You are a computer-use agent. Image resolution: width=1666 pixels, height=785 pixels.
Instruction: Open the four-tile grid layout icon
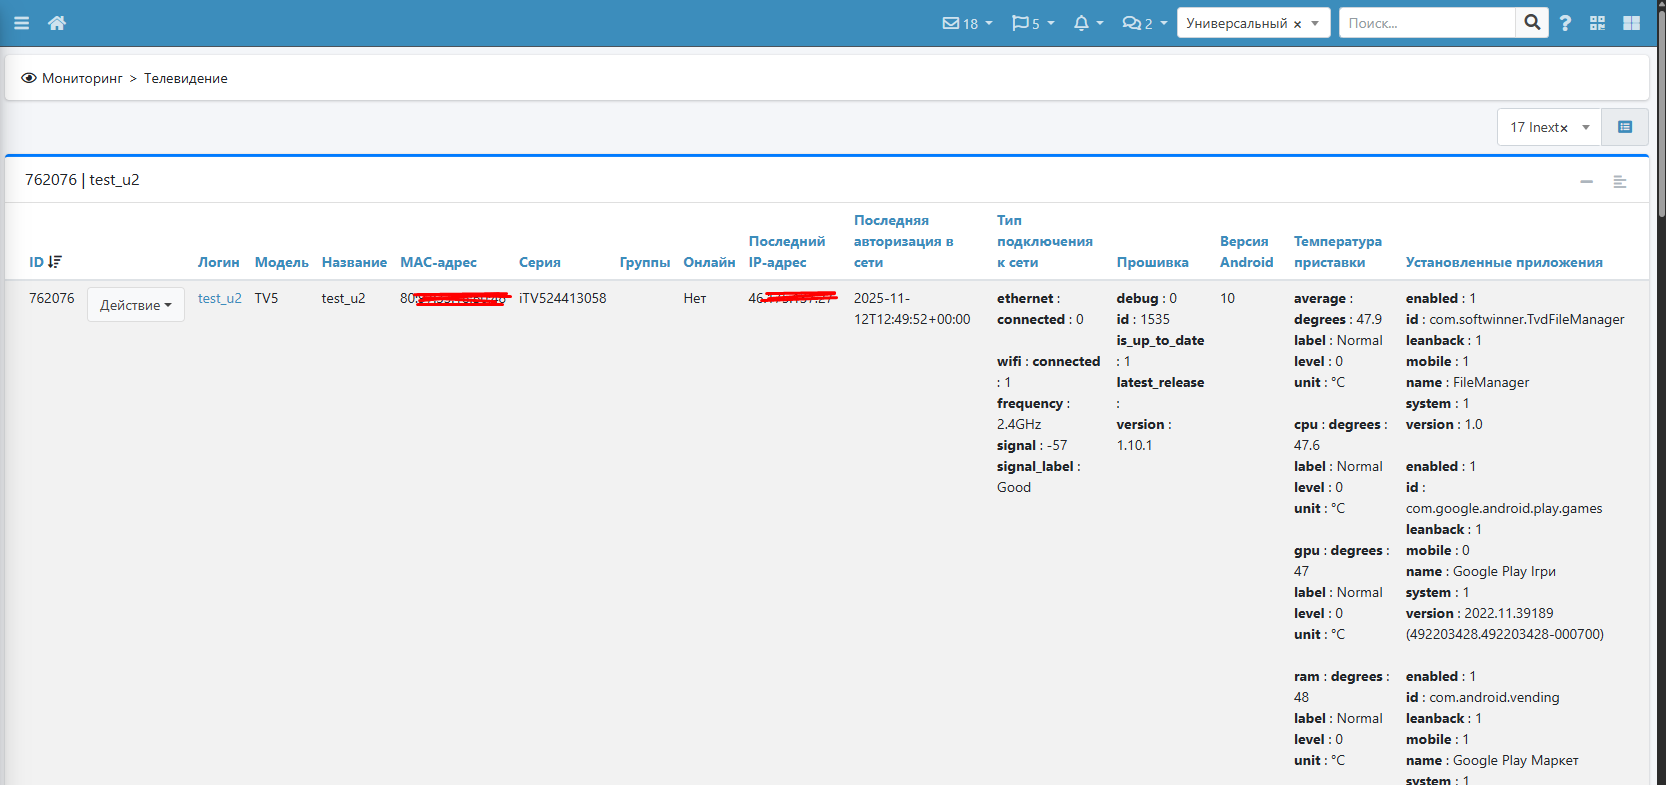pyautogui.click(x=1631, y=23)
